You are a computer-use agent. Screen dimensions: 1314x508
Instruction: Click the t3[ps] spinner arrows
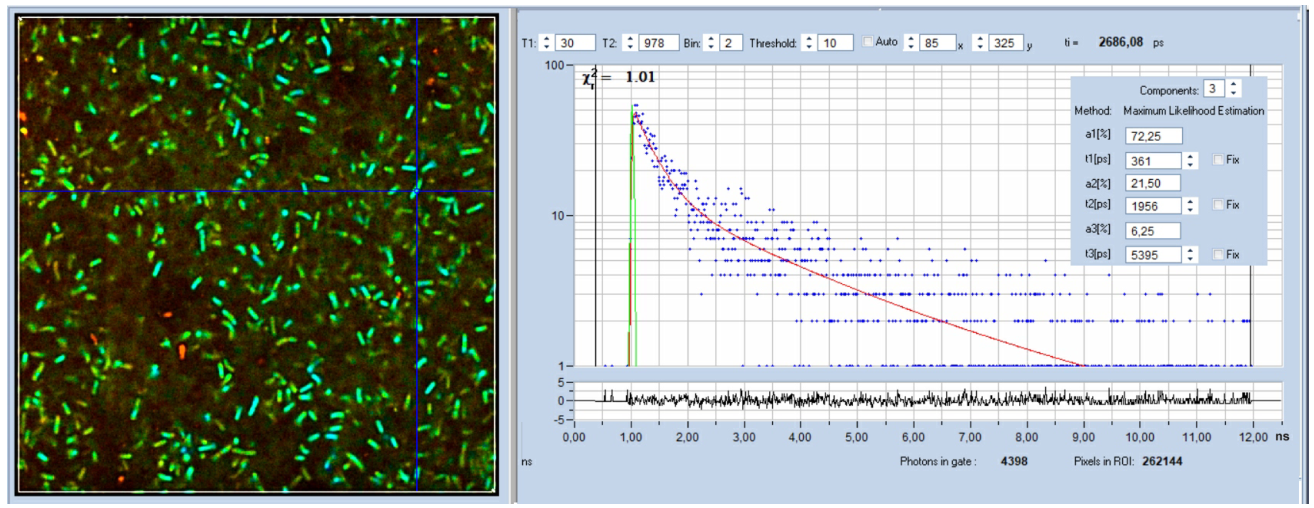(1190, 254)
